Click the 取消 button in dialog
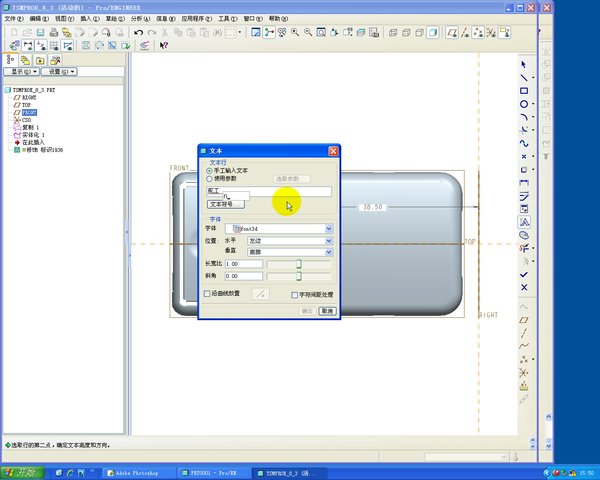600x480 pixels. pos(327,311)
